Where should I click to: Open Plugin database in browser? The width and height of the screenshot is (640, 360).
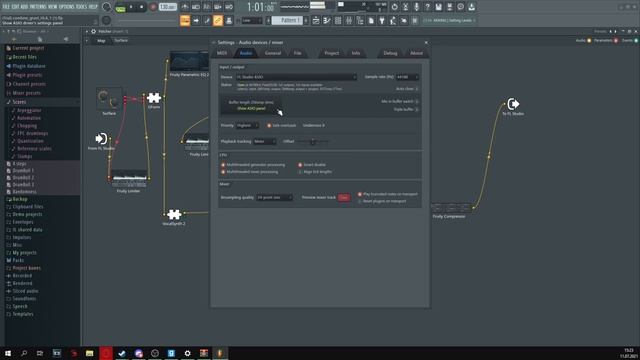29,66
